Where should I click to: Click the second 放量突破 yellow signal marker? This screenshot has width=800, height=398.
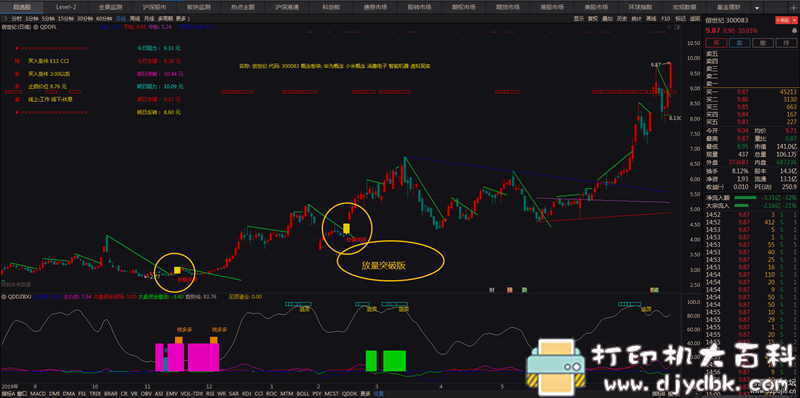tap(346, 228)
